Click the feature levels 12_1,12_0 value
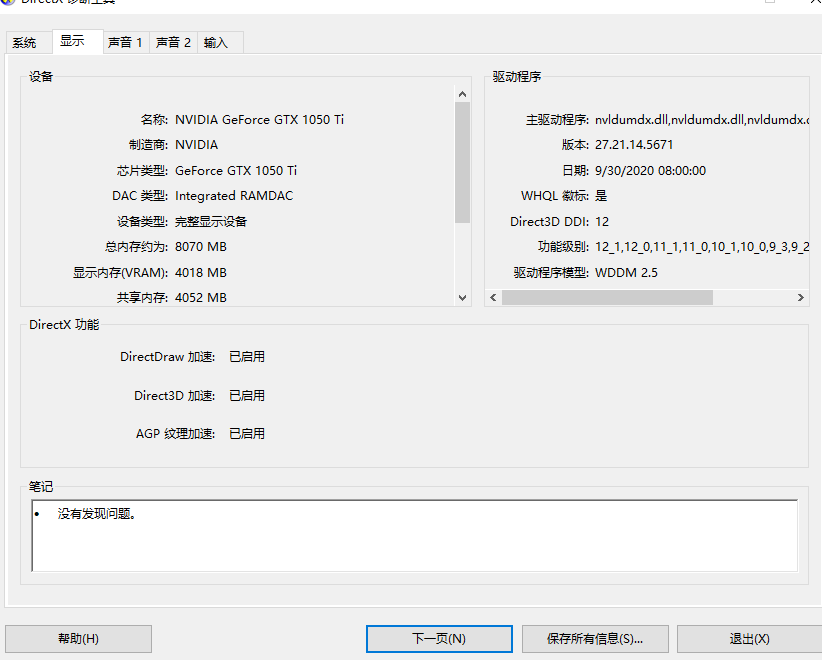The image size is (822, 660). pyautogui.click(x=702, y=246)
